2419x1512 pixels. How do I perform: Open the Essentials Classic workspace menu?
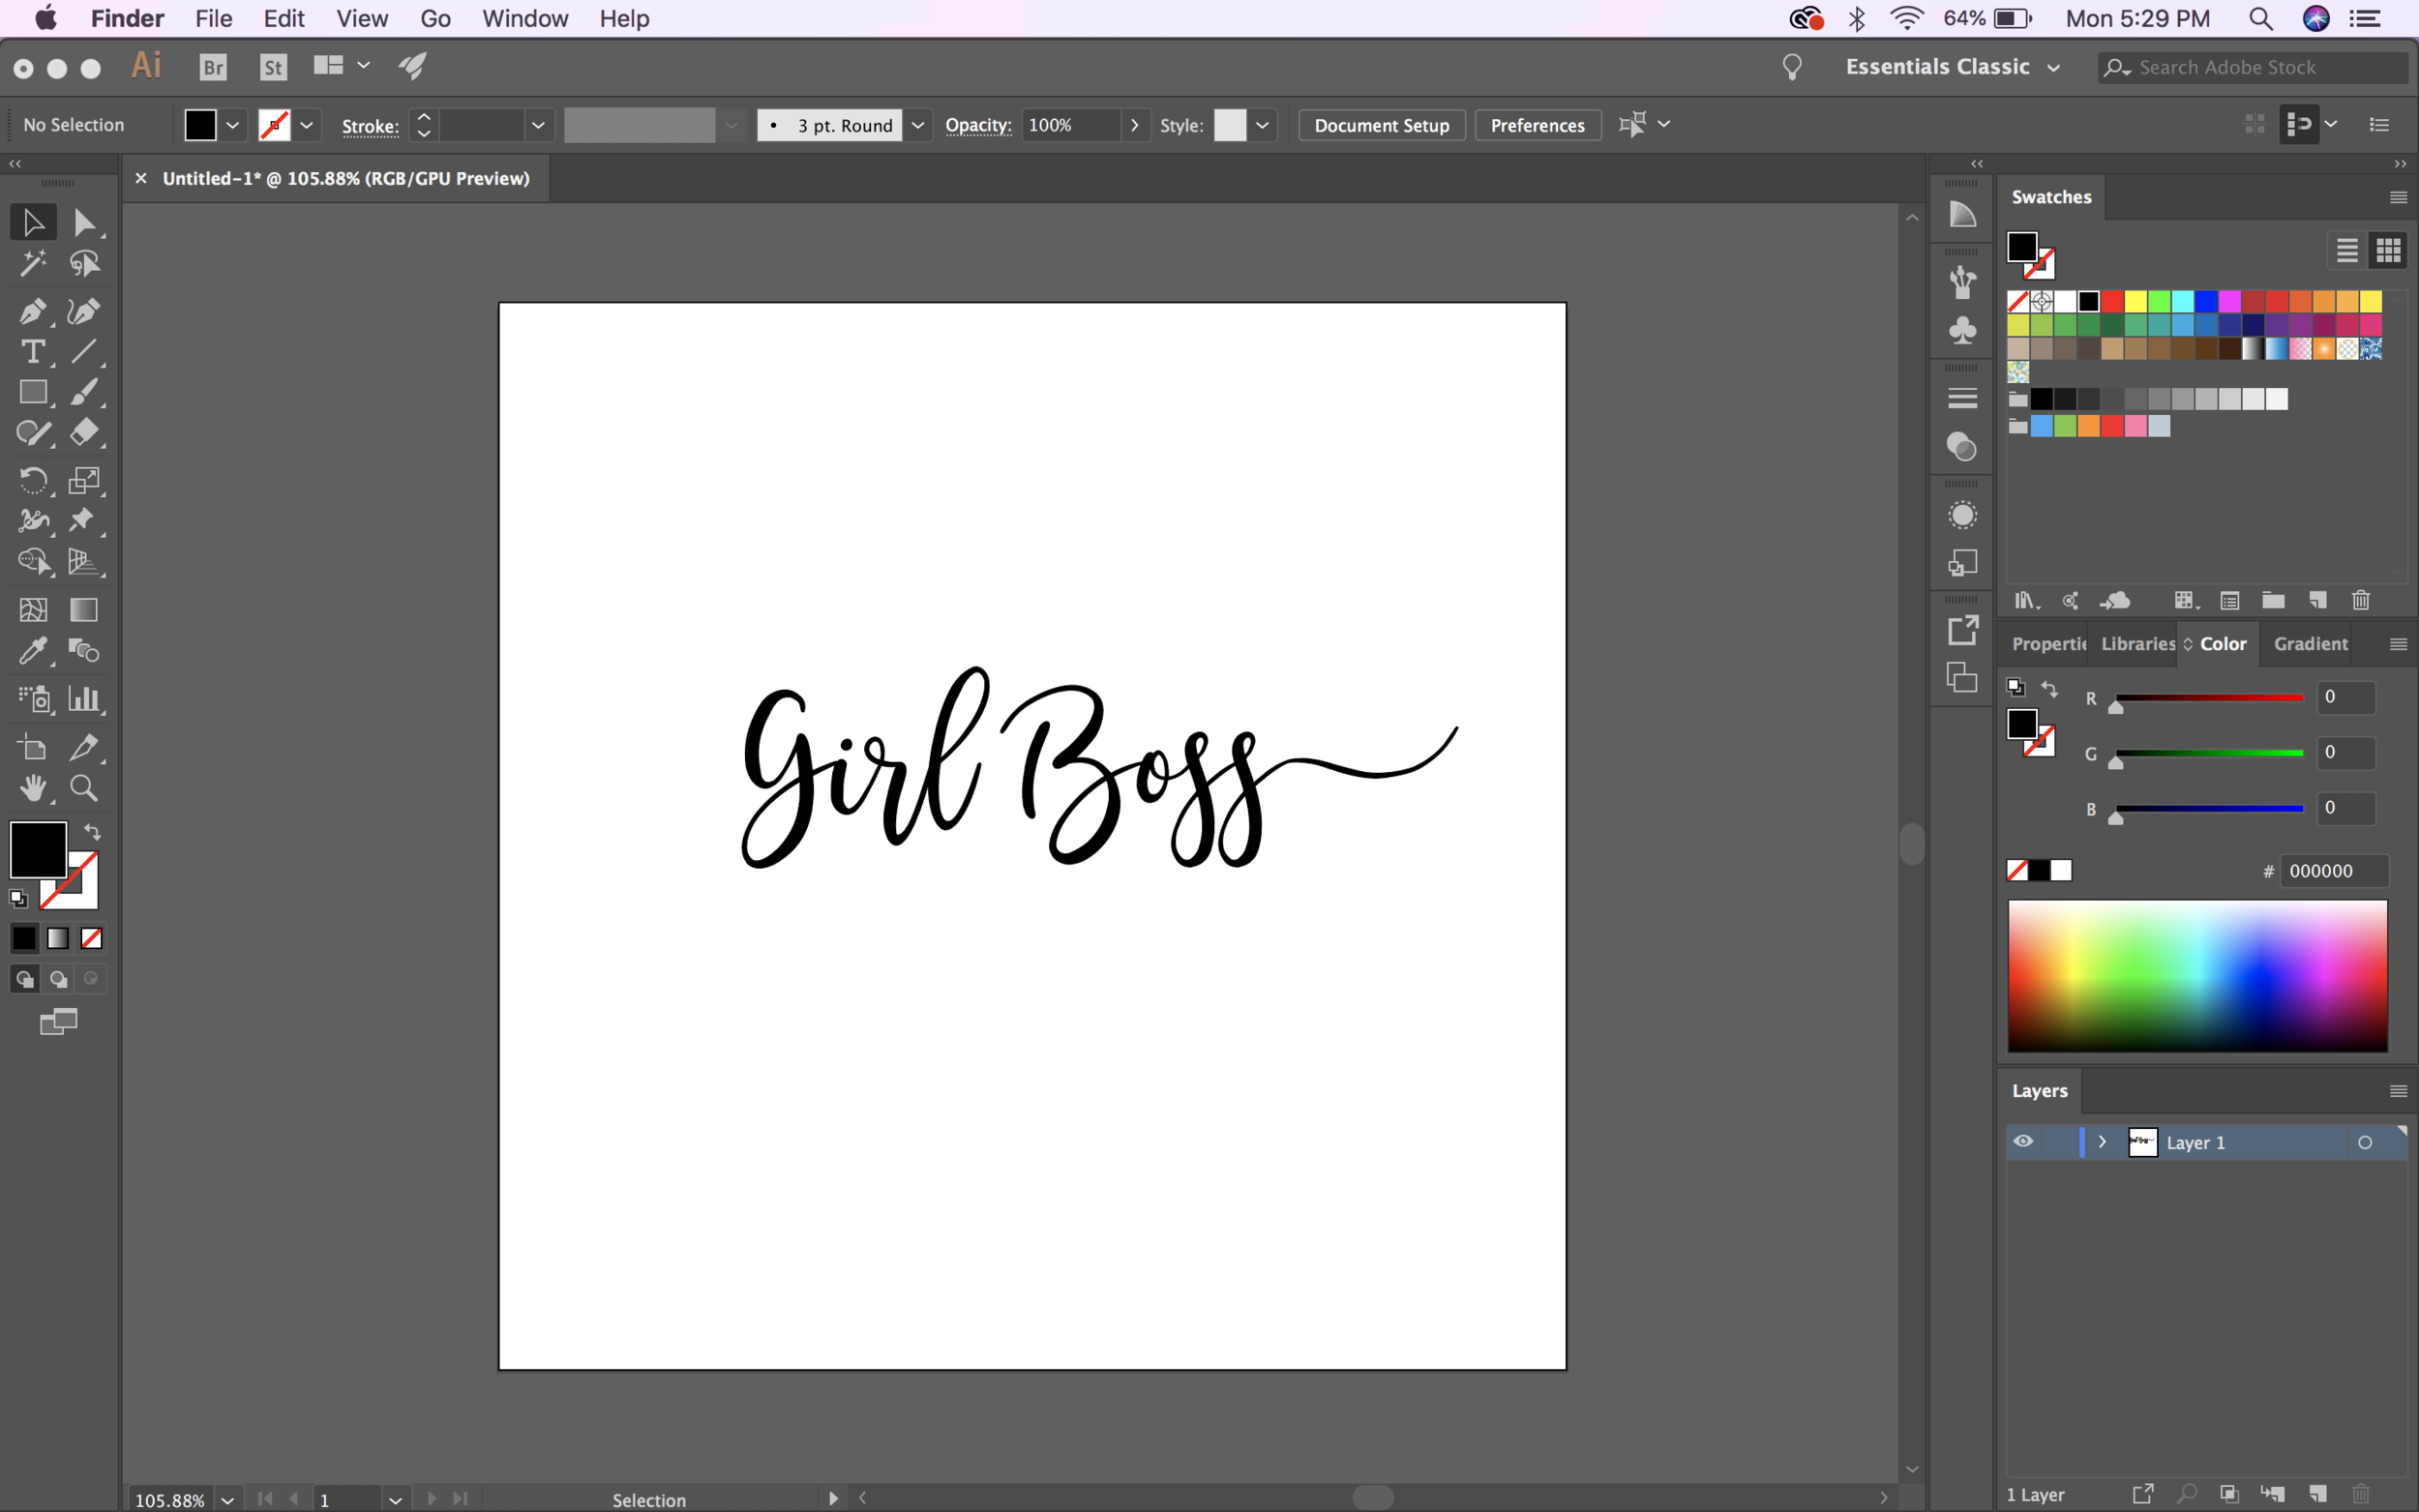coord(1952,67)
